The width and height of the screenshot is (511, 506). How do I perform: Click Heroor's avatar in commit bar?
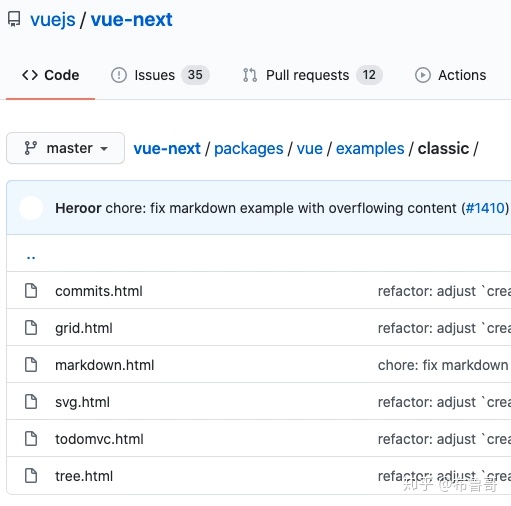pos(31,208)
